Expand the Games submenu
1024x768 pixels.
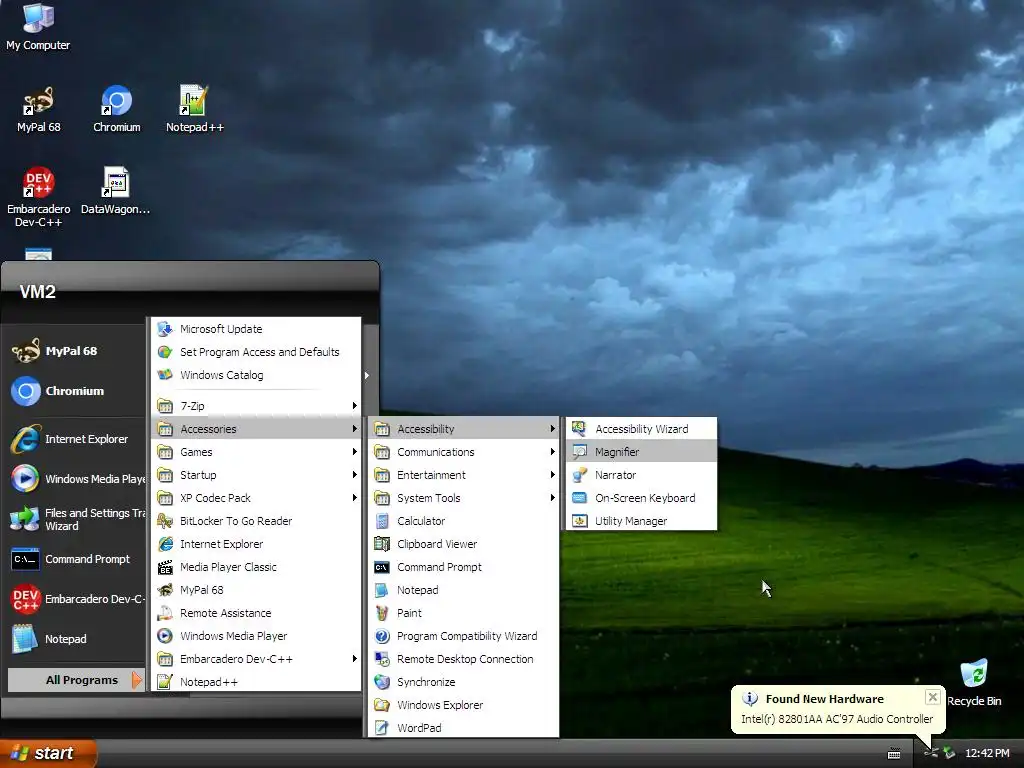click(256, 452)
